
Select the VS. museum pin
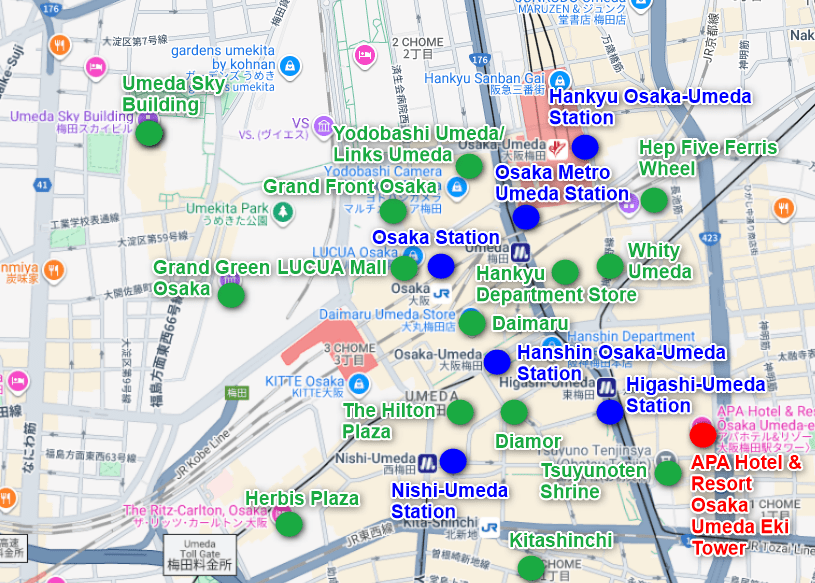[x=324, y=126]
